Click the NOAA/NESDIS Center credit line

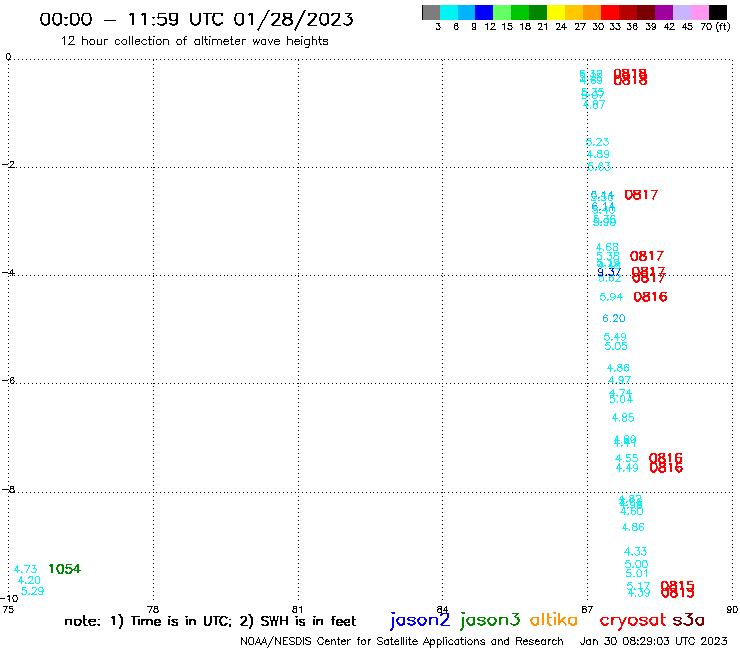pos(402,642)
